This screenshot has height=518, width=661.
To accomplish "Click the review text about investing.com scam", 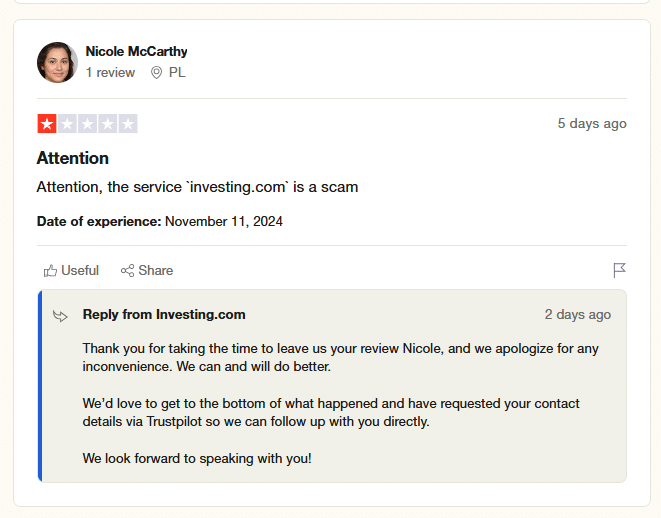I will tap(197, 187).
